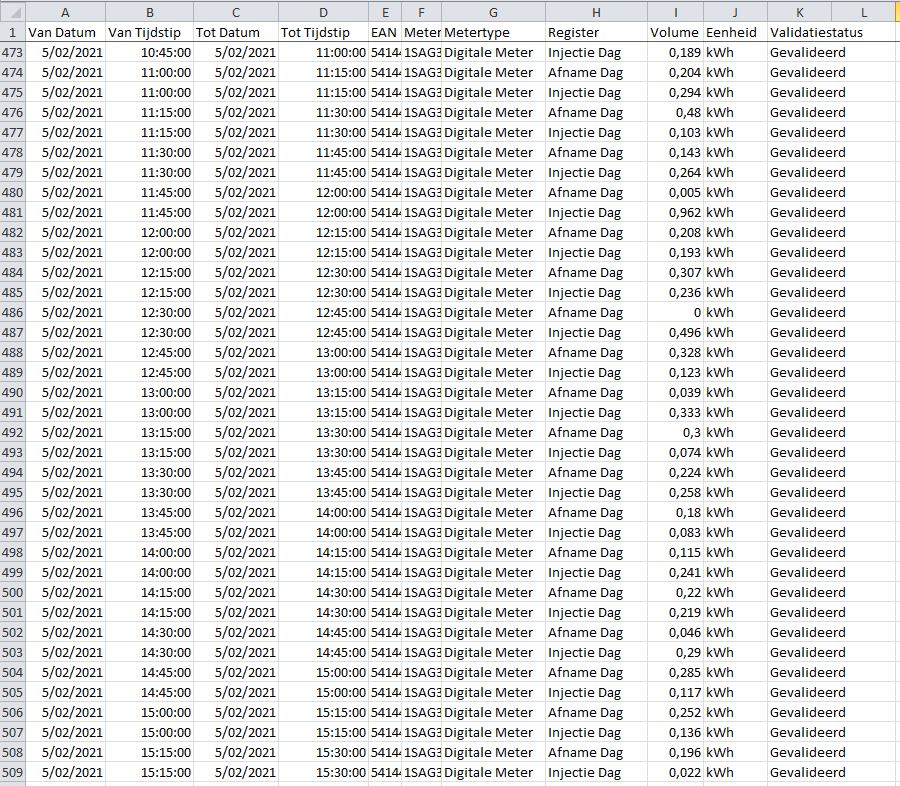900x786 pixels.
Task: Click row number 509
Action: point(12,772)
